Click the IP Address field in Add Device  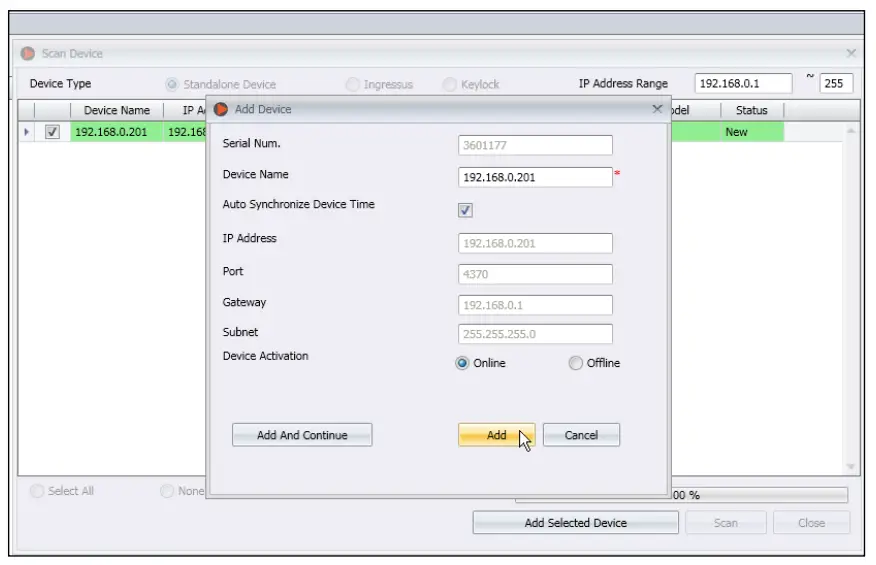click(535, 243)
